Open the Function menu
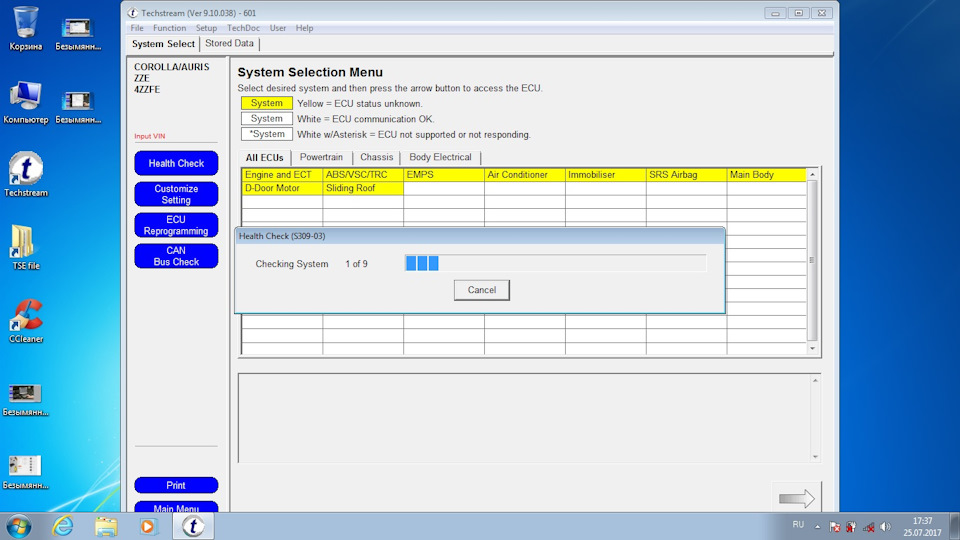This screenshot has height=540, width=960. pyautogui.click(x=170, y=28)
